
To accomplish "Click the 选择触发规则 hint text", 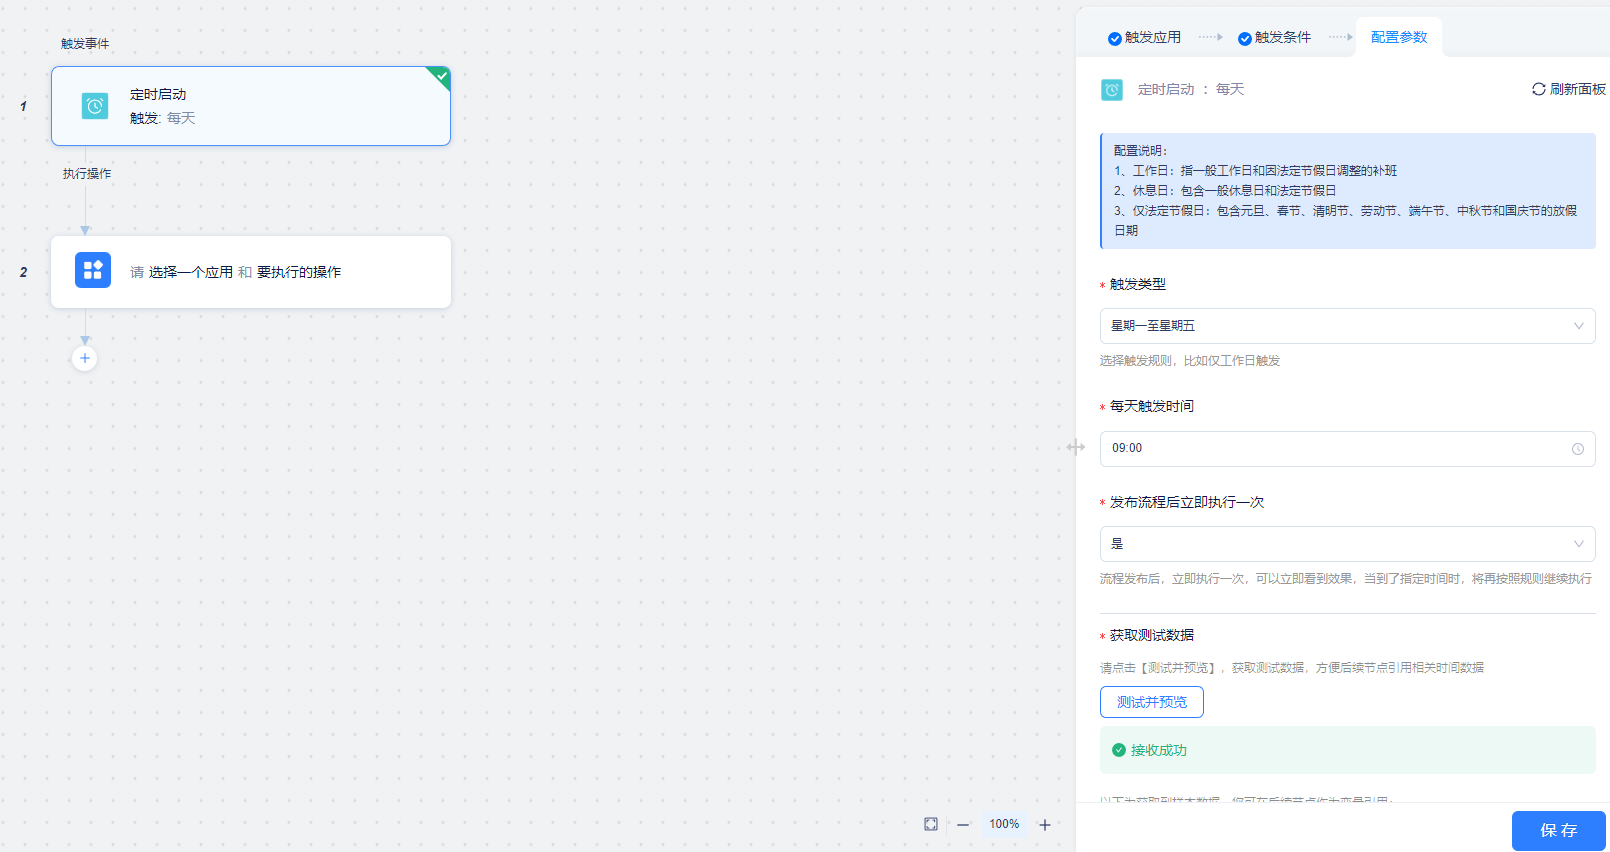I will pos(1190,361).
